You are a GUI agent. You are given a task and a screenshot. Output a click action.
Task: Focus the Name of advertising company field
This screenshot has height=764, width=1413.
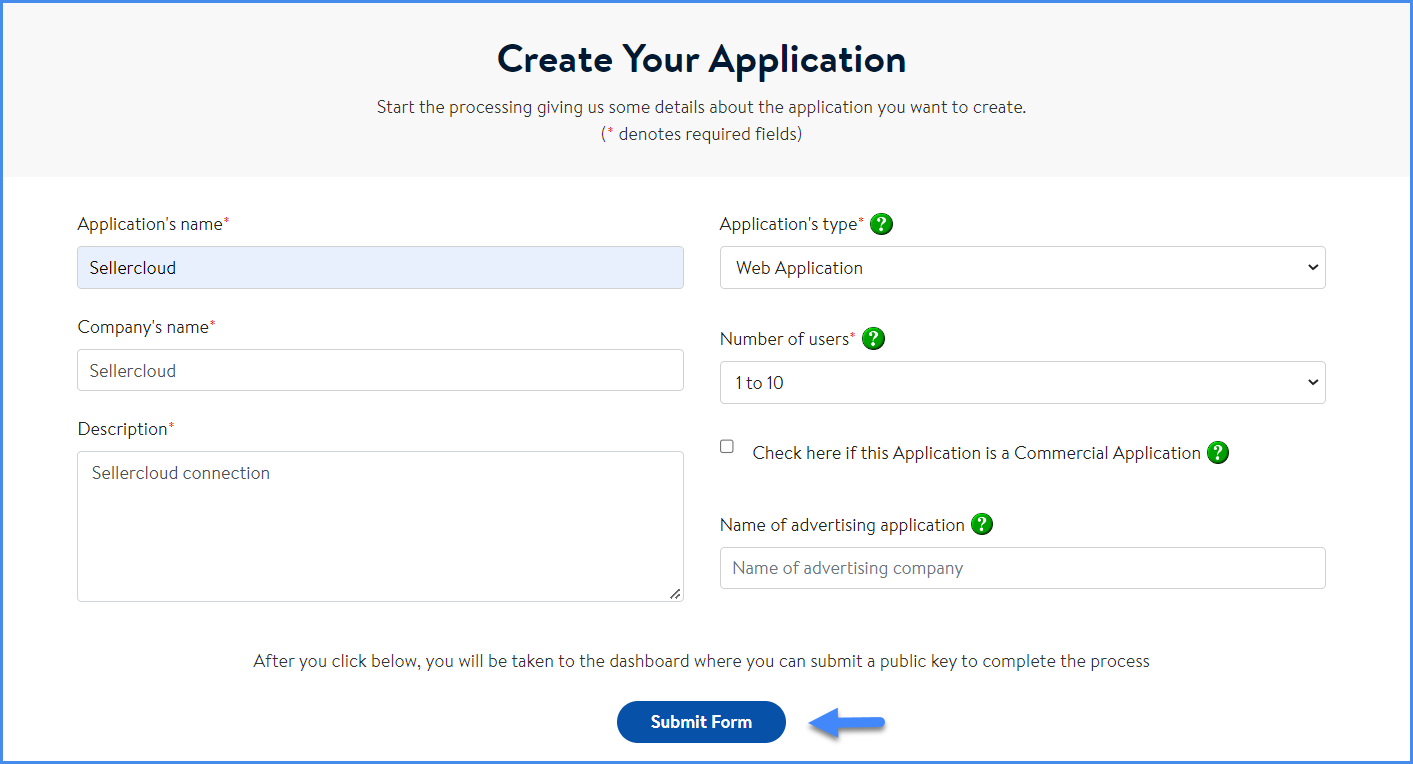(x=1022, y=568)
